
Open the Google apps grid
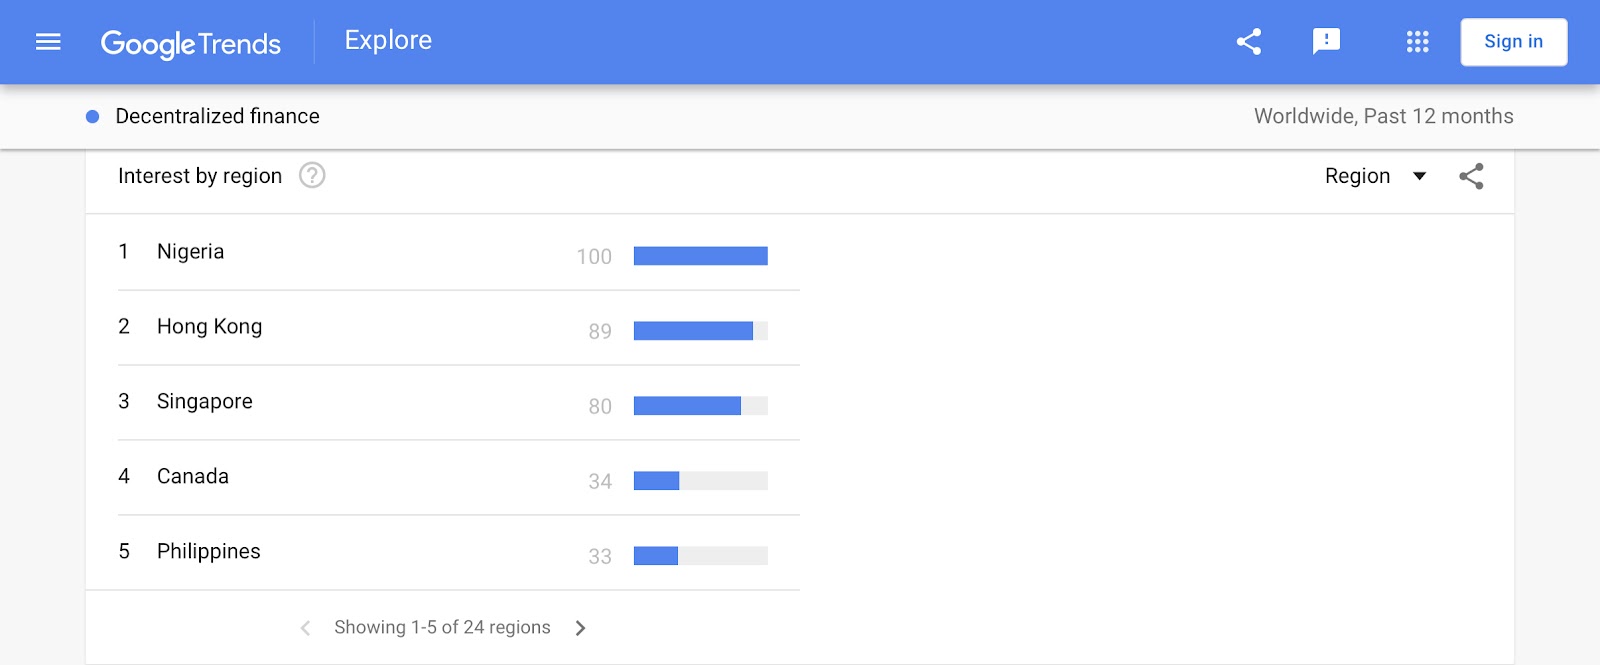point(1417,42)
